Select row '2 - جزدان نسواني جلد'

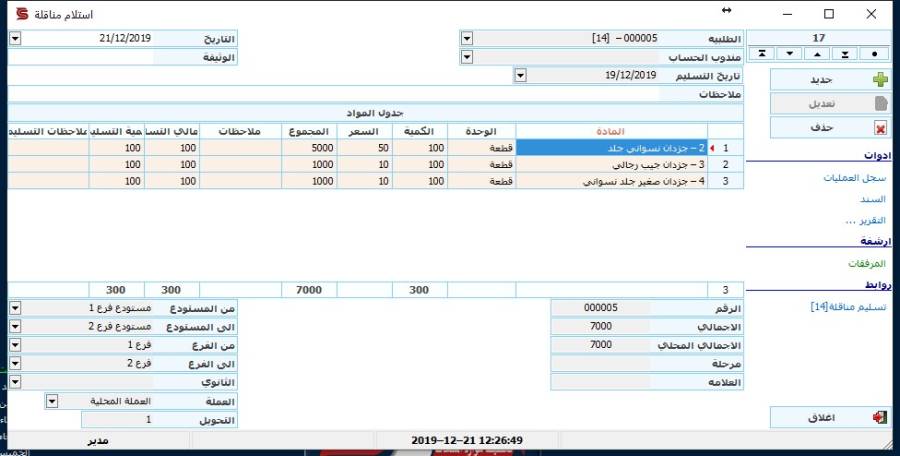coord(612,148)
